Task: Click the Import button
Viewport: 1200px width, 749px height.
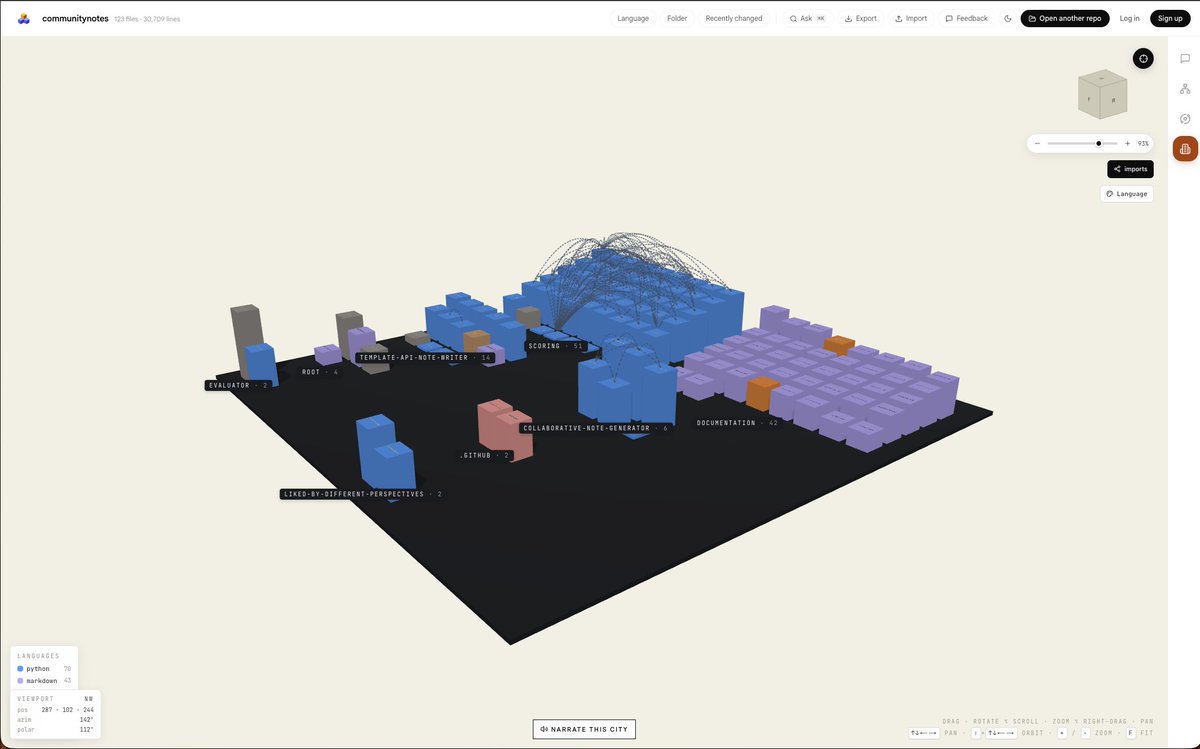Action: [x=911, y=18]
